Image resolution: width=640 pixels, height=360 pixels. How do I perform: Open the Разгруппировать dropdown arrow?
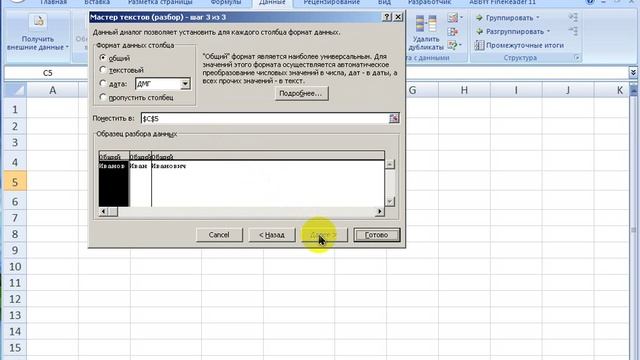click(x=548, y=31)
